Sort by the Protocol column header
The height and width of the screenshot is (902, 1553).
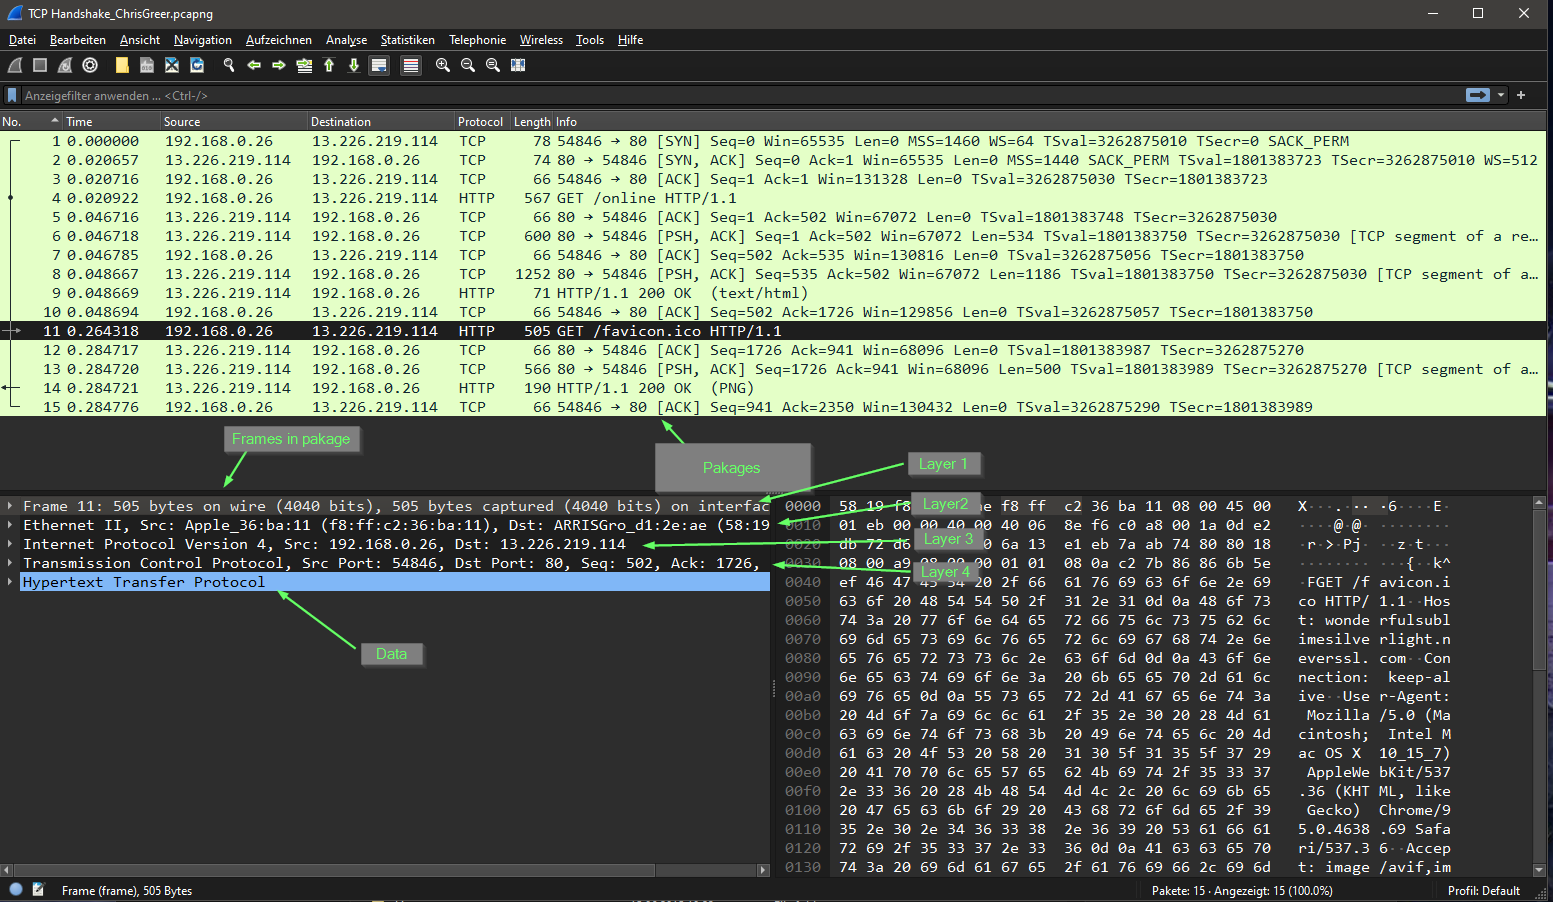point(482,121)
